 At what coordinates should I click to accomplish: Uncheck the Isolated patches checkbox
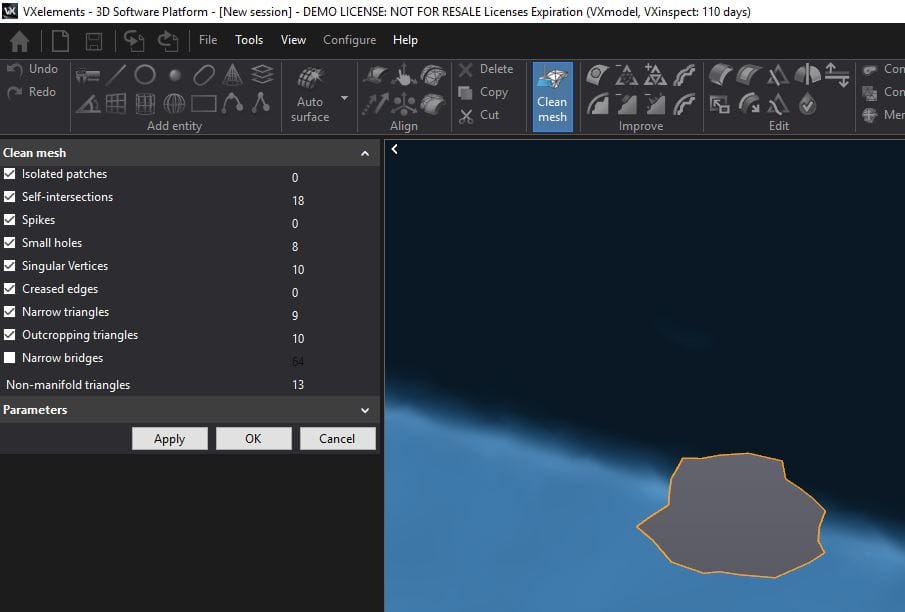[x=10, y=174]
